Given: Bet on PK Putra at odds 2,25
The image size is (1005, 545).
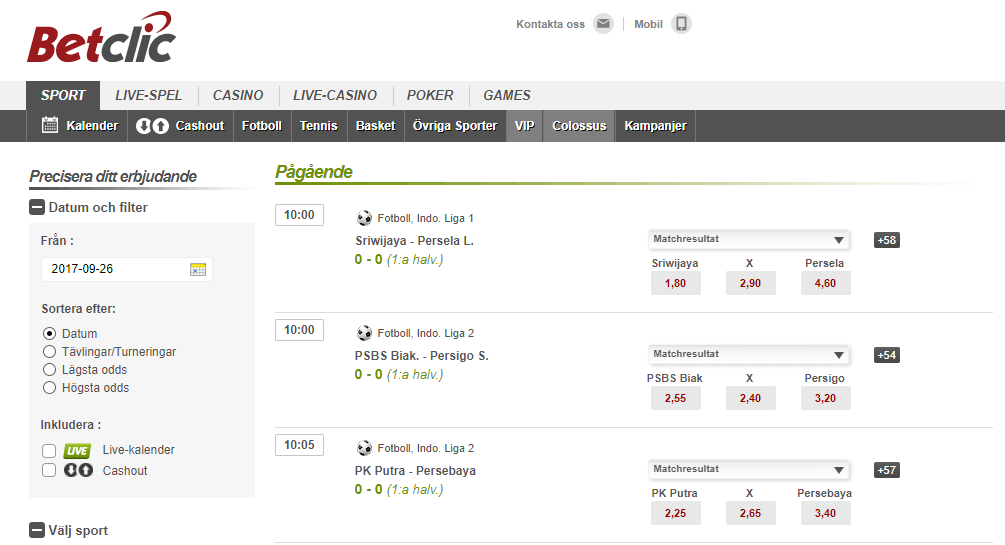Looking at the screenshot, I should (676, 513).
